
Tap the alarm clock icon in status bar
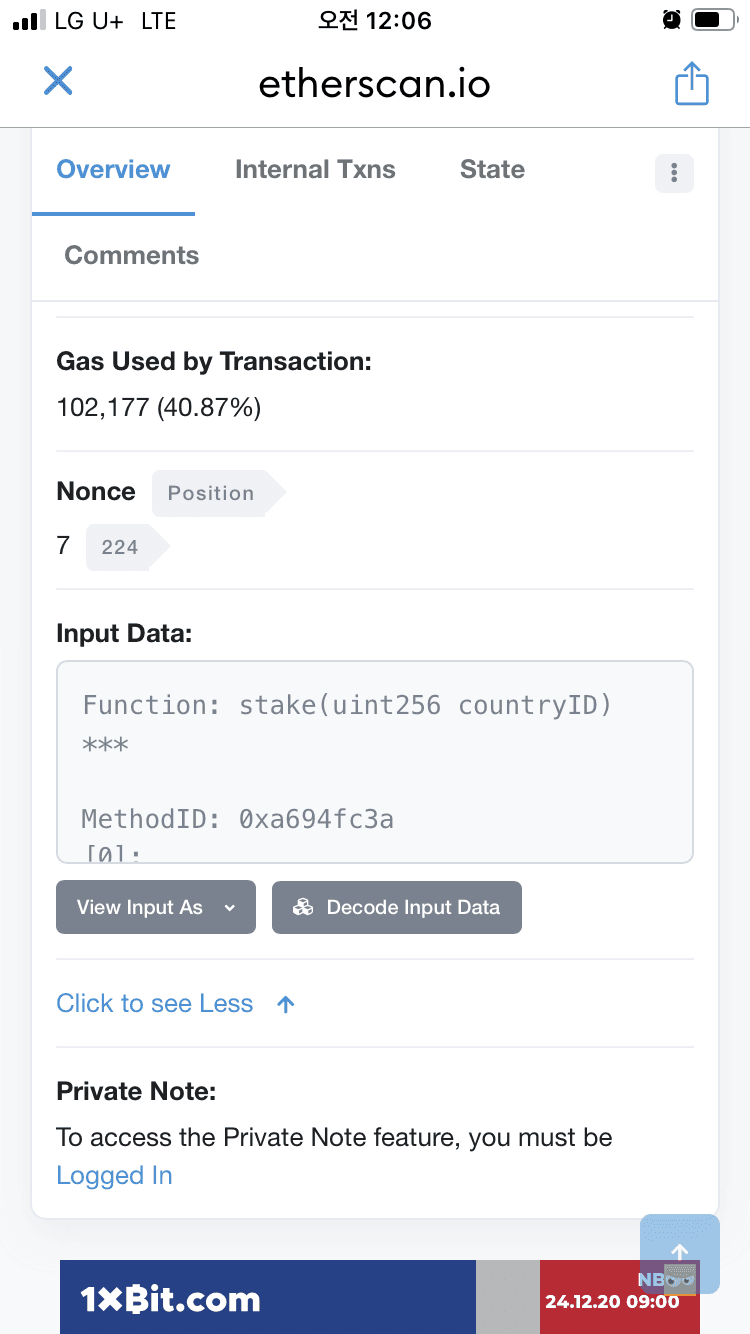pos(672,20)
